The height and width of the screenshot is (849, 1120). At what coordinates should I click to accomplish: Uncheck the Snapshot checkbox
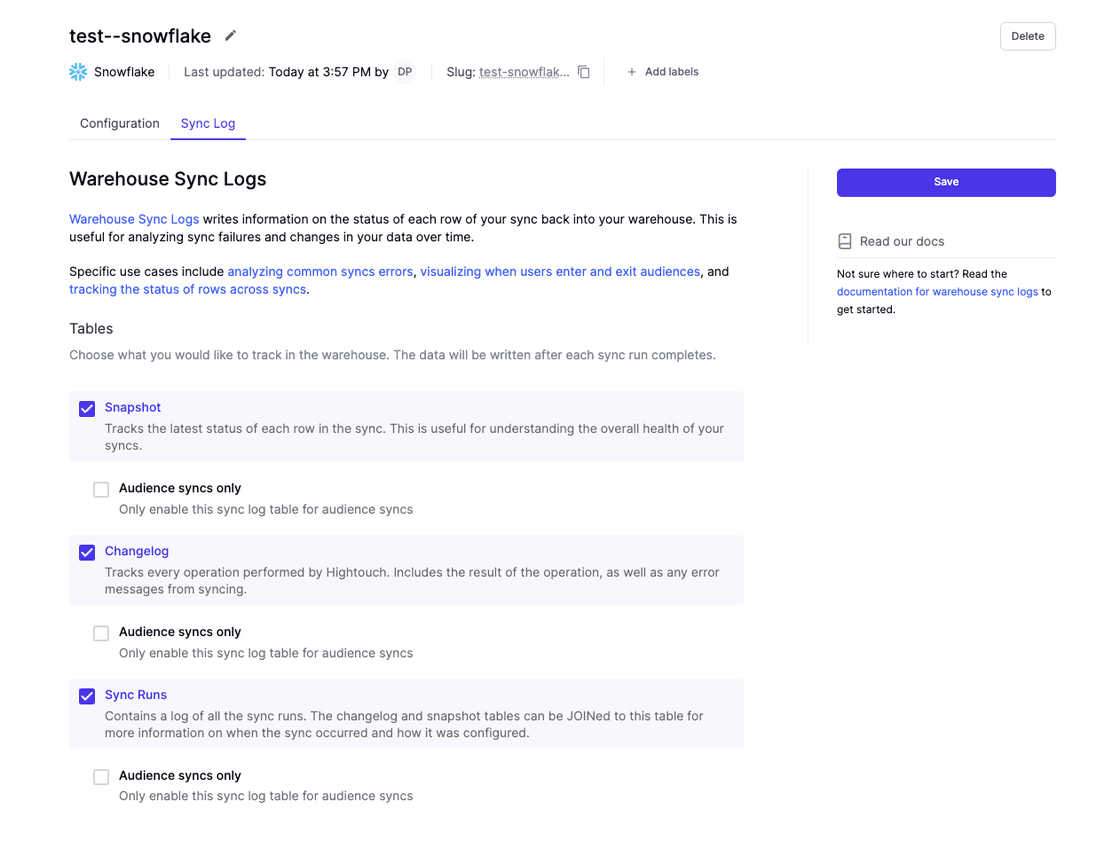tap(87, 409)
